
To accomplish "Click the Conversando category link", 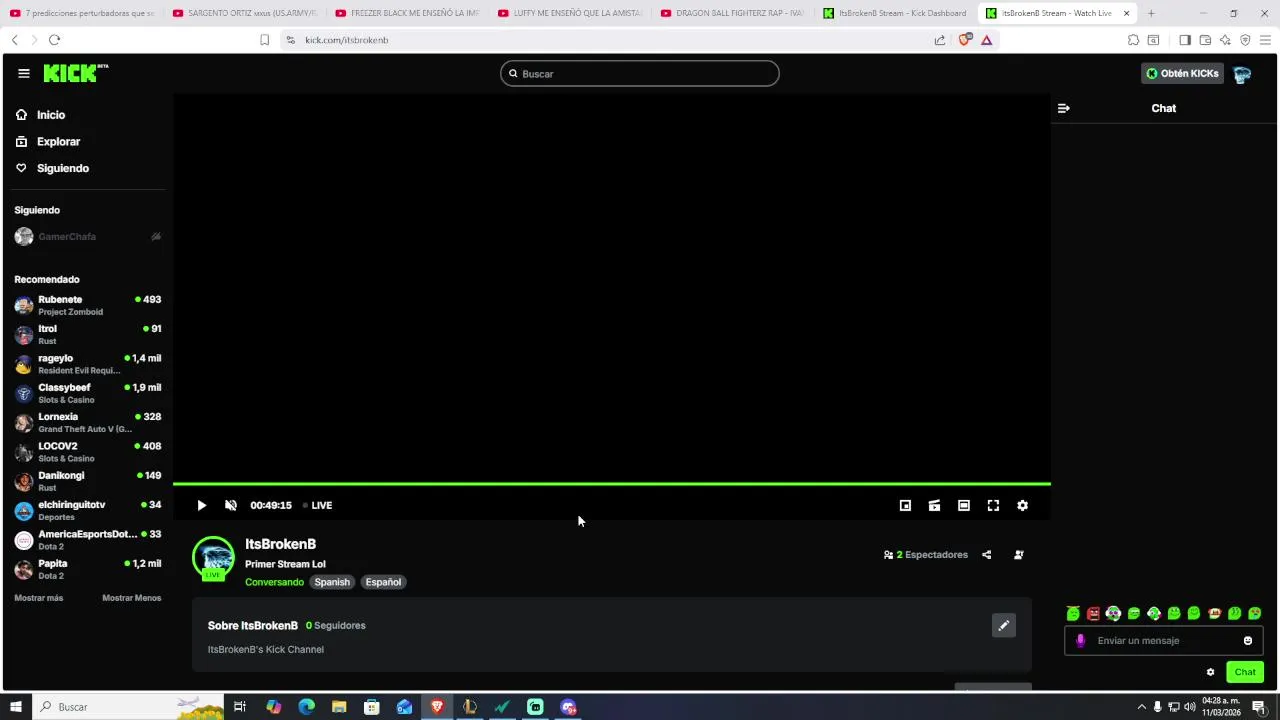I will click(x=274, y=582).
